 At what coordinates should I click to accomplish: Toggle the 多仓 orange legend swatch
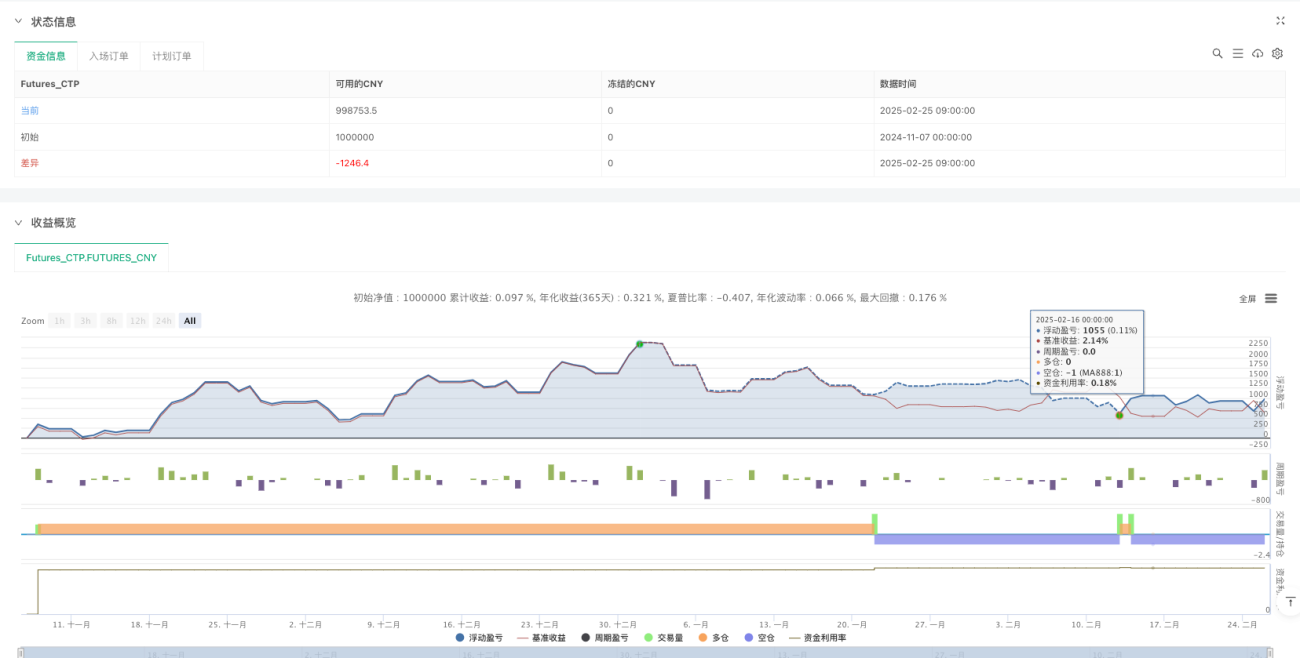[701, 637]
